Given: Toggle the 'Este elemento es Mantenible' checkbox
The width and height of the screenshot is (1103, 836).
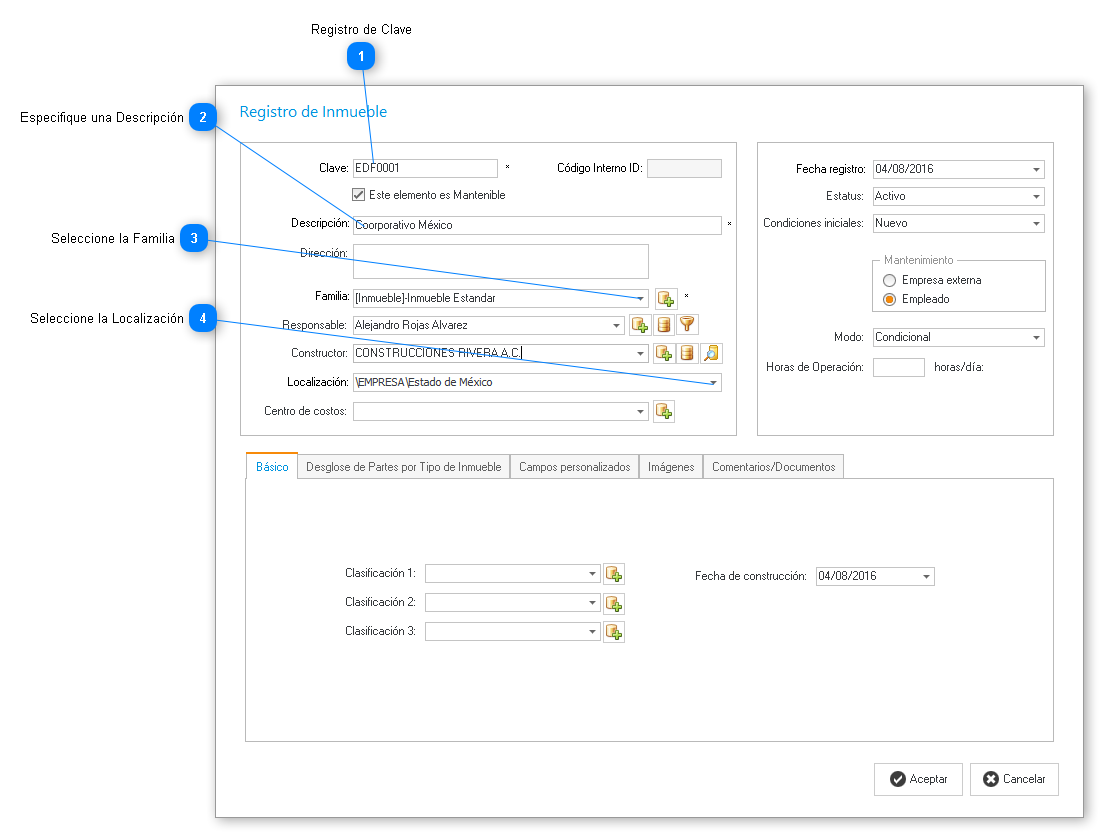Looking at the screenshot, I should pos(359,195).
